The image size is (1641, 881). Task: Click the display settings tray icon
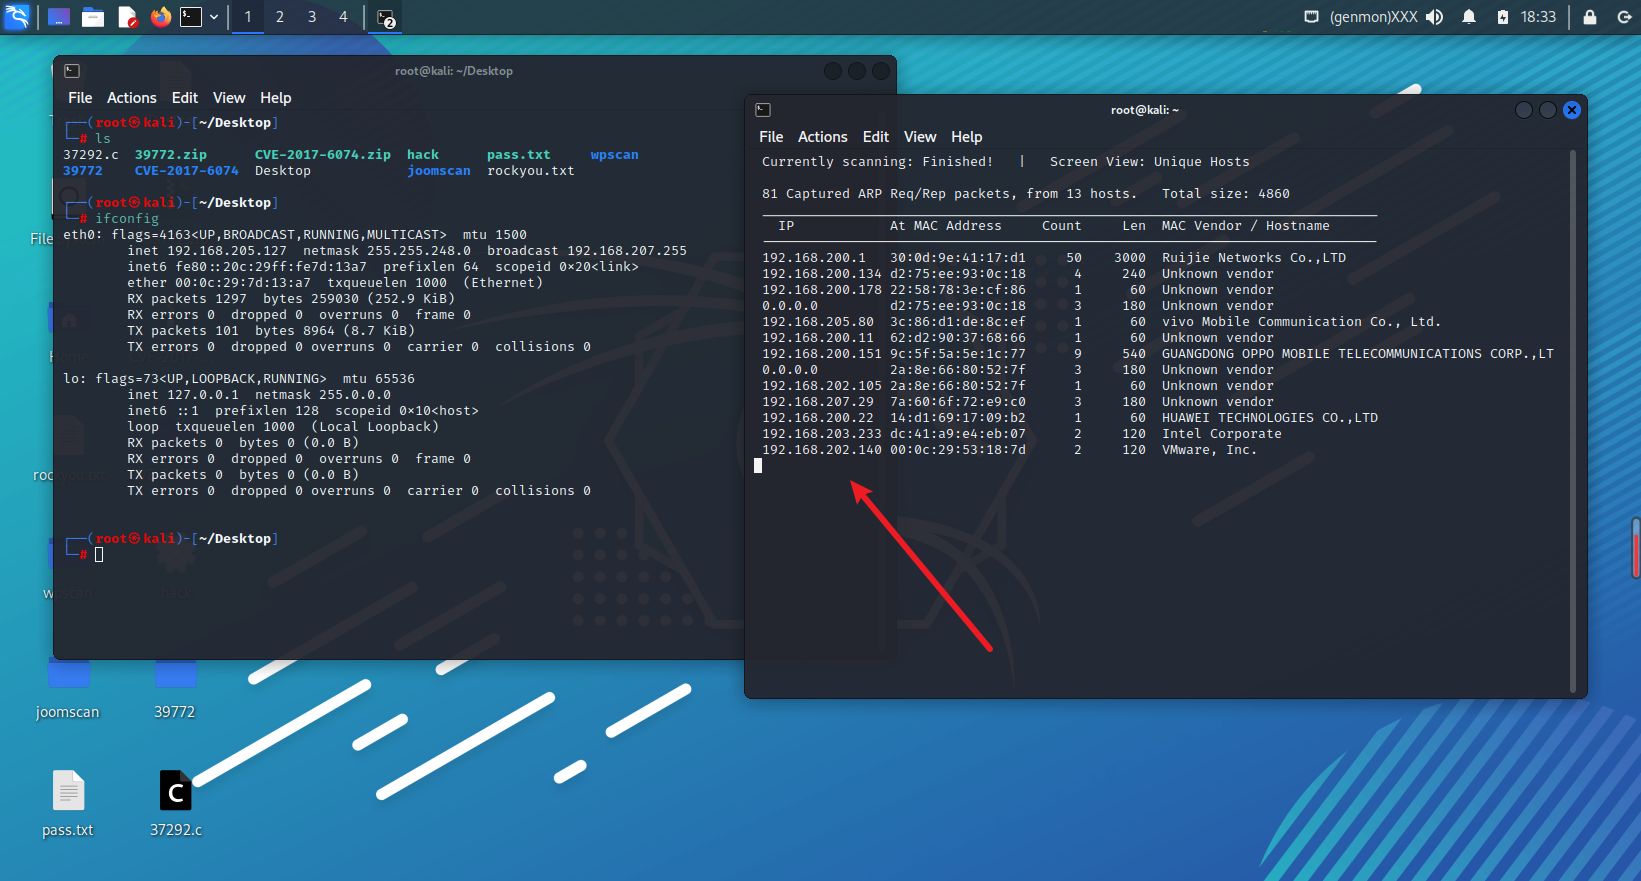tap(1311, 17)
